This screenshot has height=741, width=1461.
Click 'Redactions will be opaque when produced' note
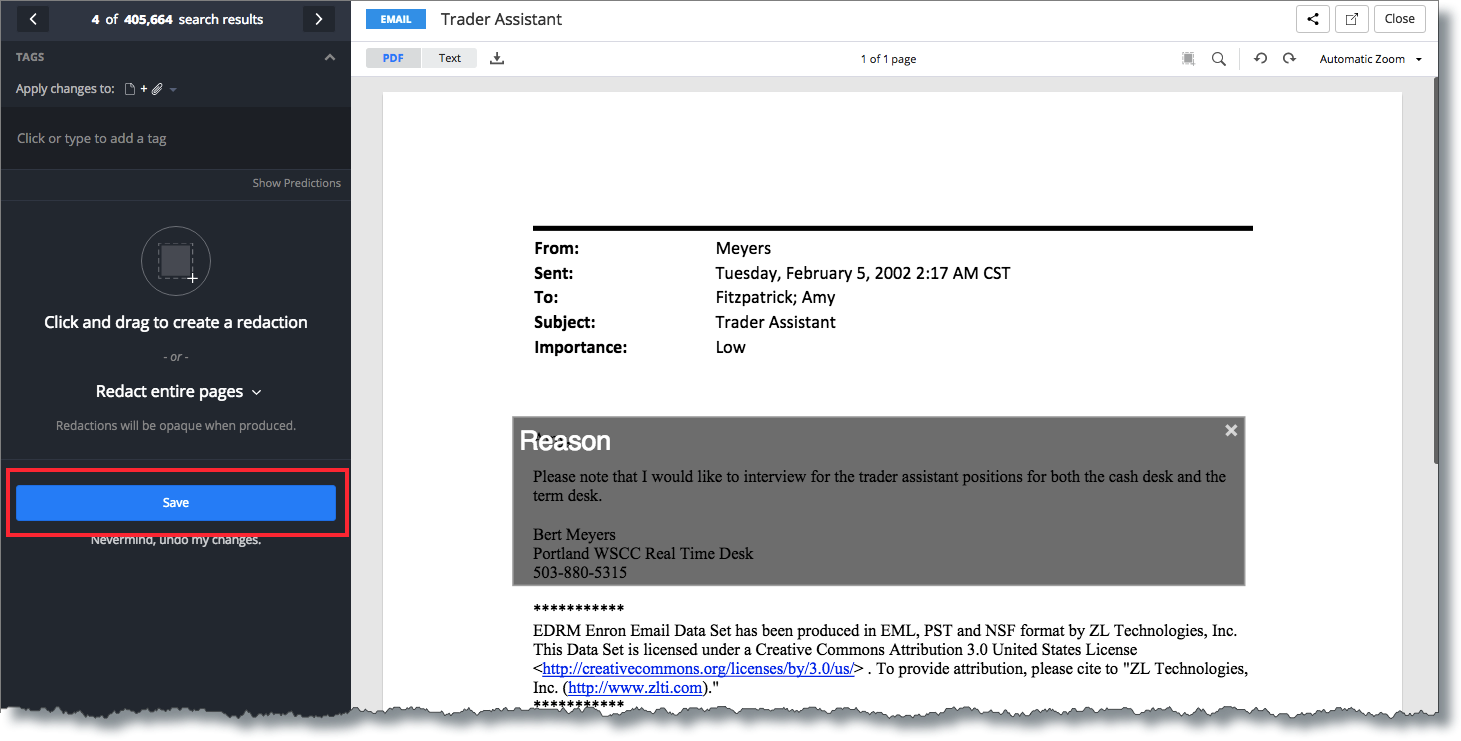point(176,425)
